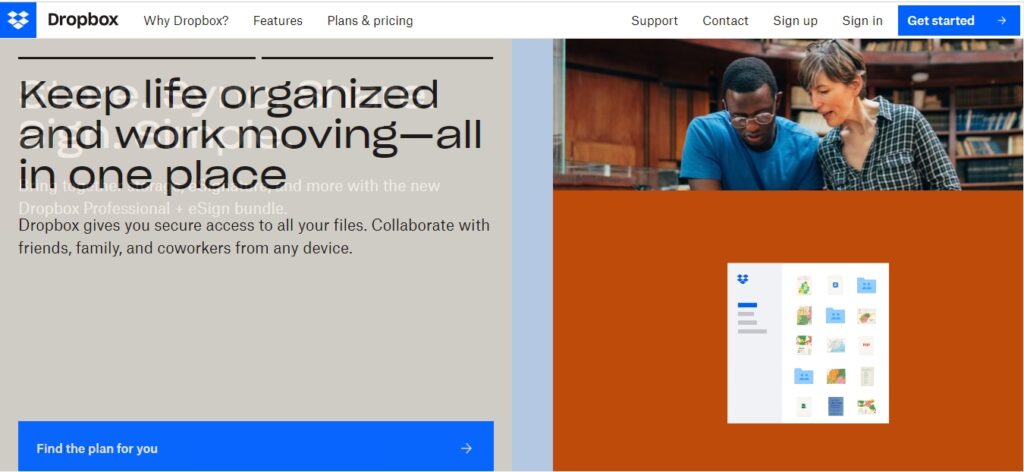Click the Dropbox file browser illustration
1024x472 pixels.
808,343
